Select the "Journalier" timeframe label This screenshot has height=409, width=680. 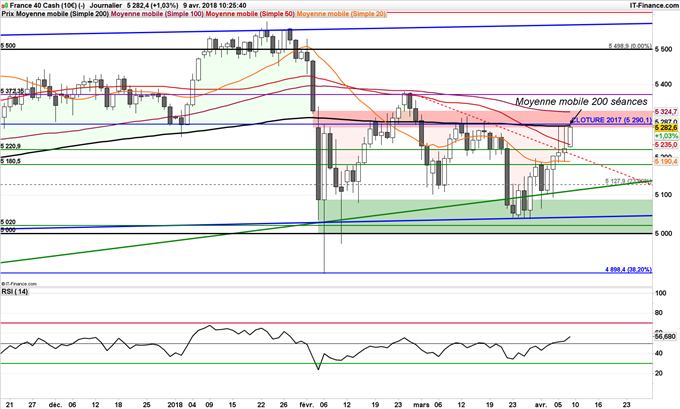click(x=106, y=6)
